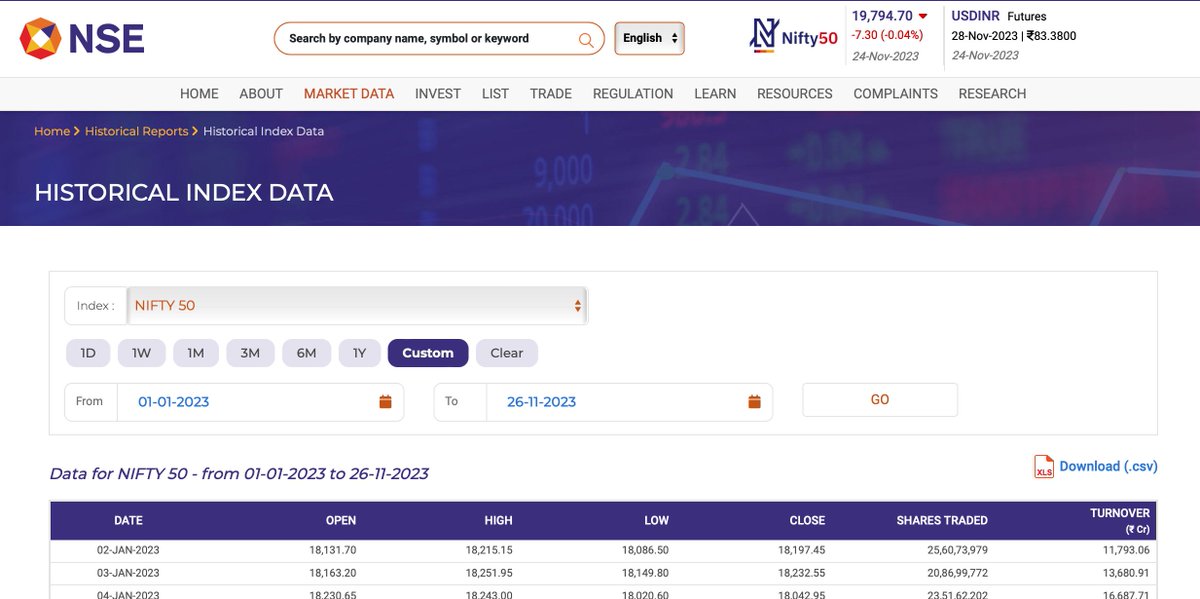Open the HOME menu
The width and height of the screenshot is (1200, 599).
(x=199, y=94)
